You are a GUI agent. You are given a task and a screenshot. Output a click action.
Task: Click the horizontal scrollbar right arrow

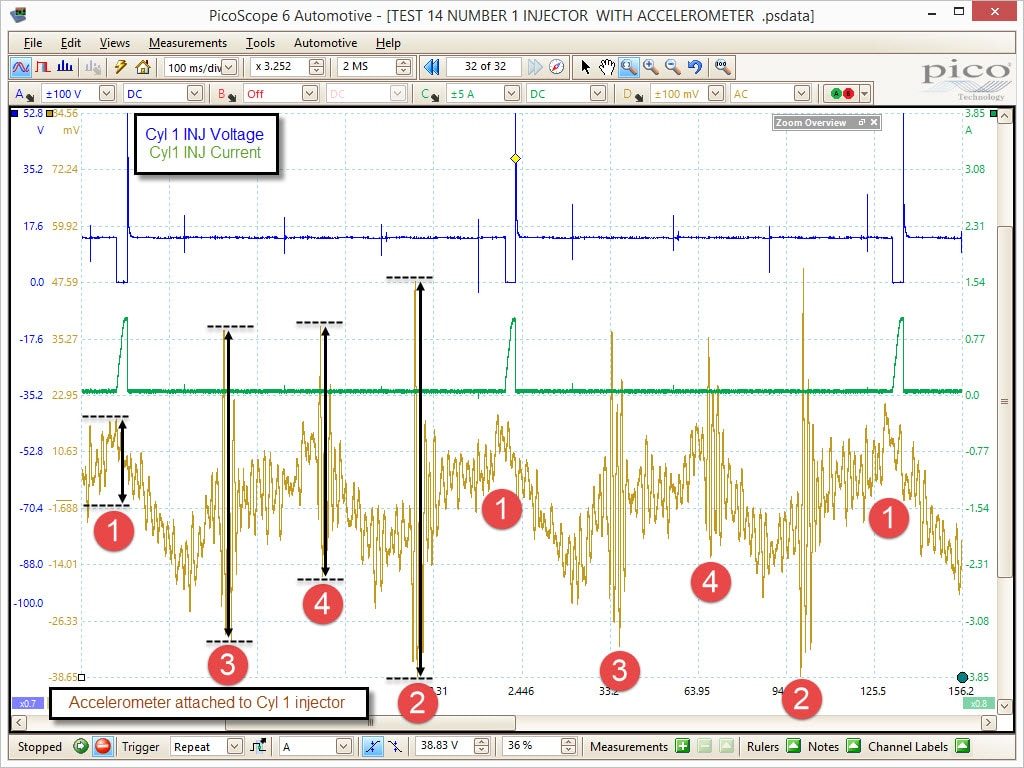989,722
